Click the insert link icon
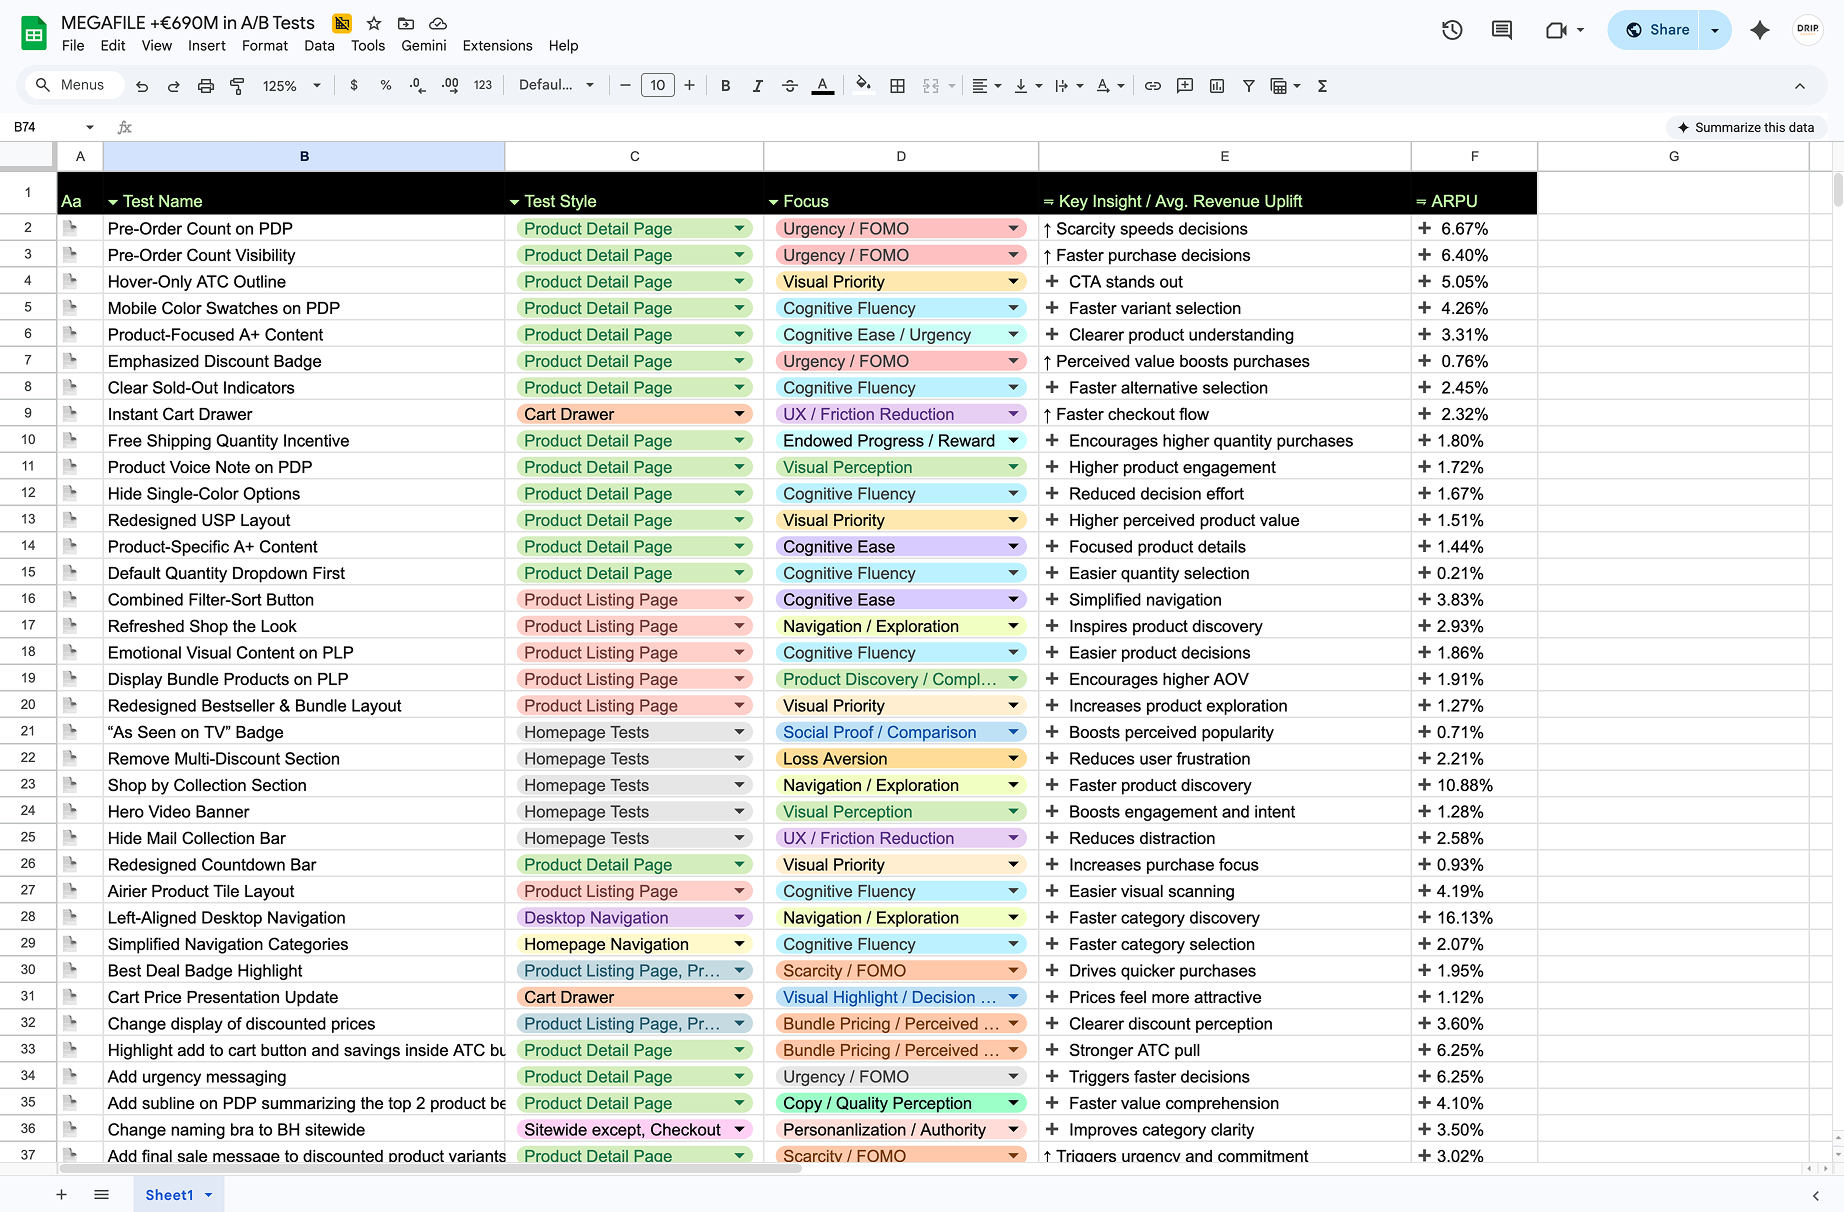This screenshot has width=1844, height=1212. click(x=1153, y=86)
